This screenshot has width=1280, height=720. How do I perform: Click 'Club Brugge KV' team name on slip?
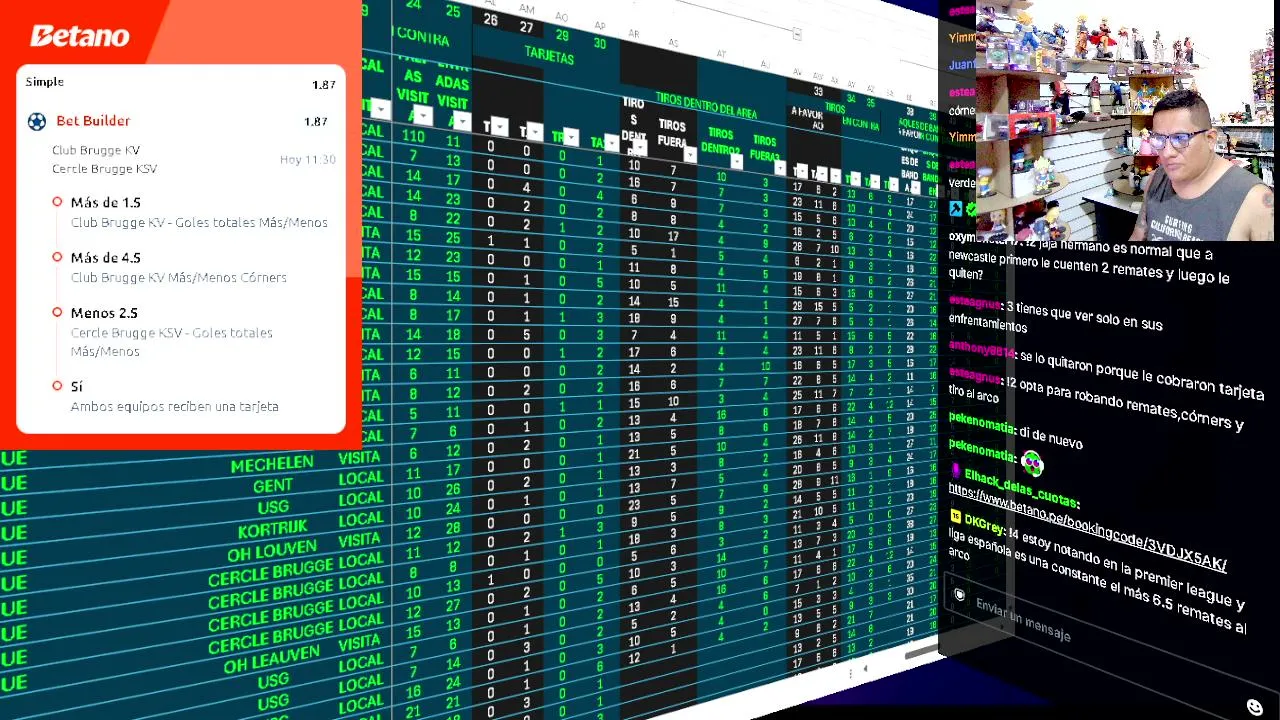pos(96,150)
